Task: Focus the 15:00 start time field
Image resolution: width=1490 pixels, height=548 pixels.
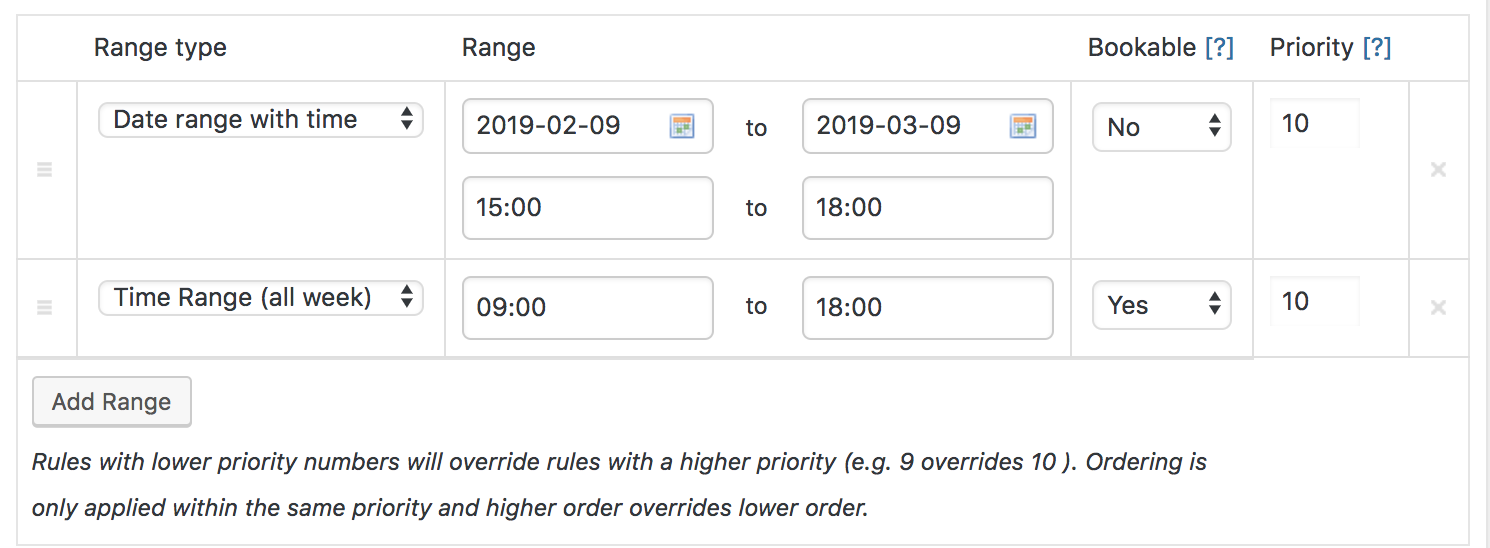Action: [588, 208]
